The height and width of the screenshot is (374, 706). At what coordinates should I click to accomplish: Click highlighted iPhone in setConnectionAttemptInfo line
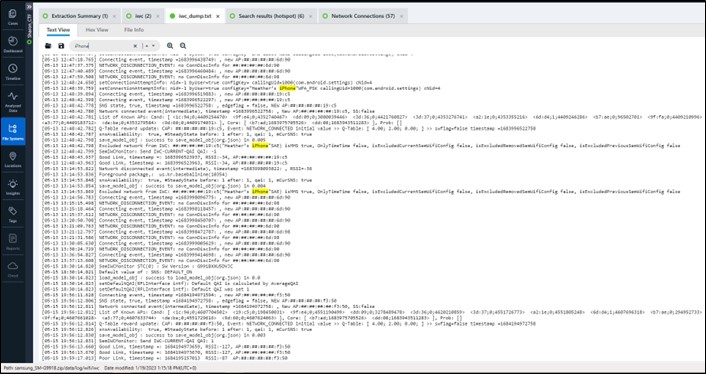tap(287, 88)
